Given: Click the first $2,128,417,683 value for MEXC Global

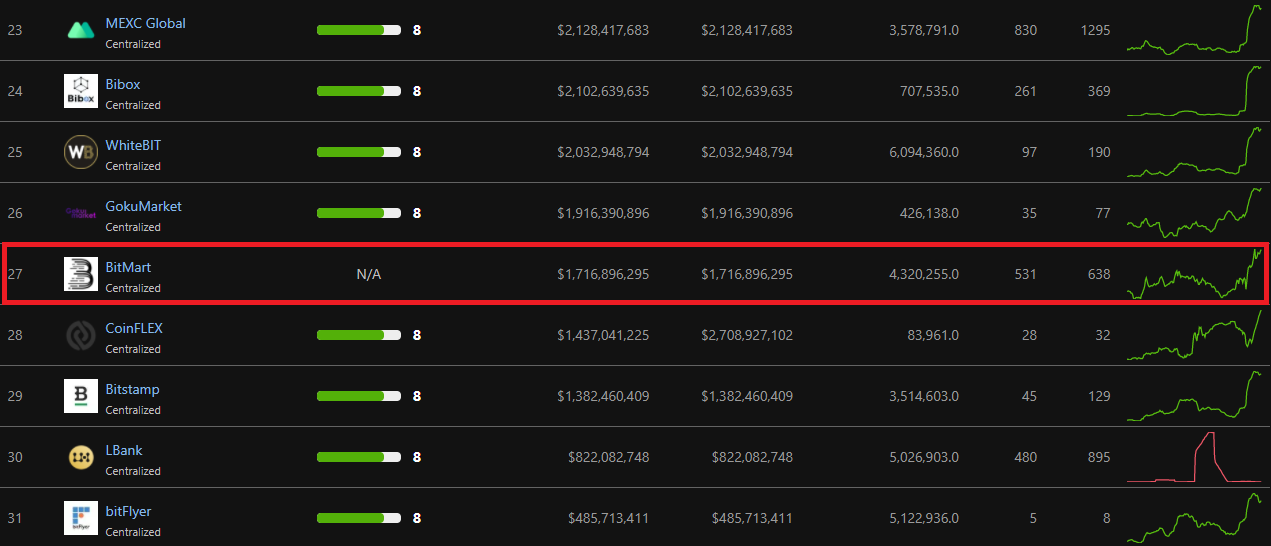Looking at the screenshot, I should tap(603, 30).
